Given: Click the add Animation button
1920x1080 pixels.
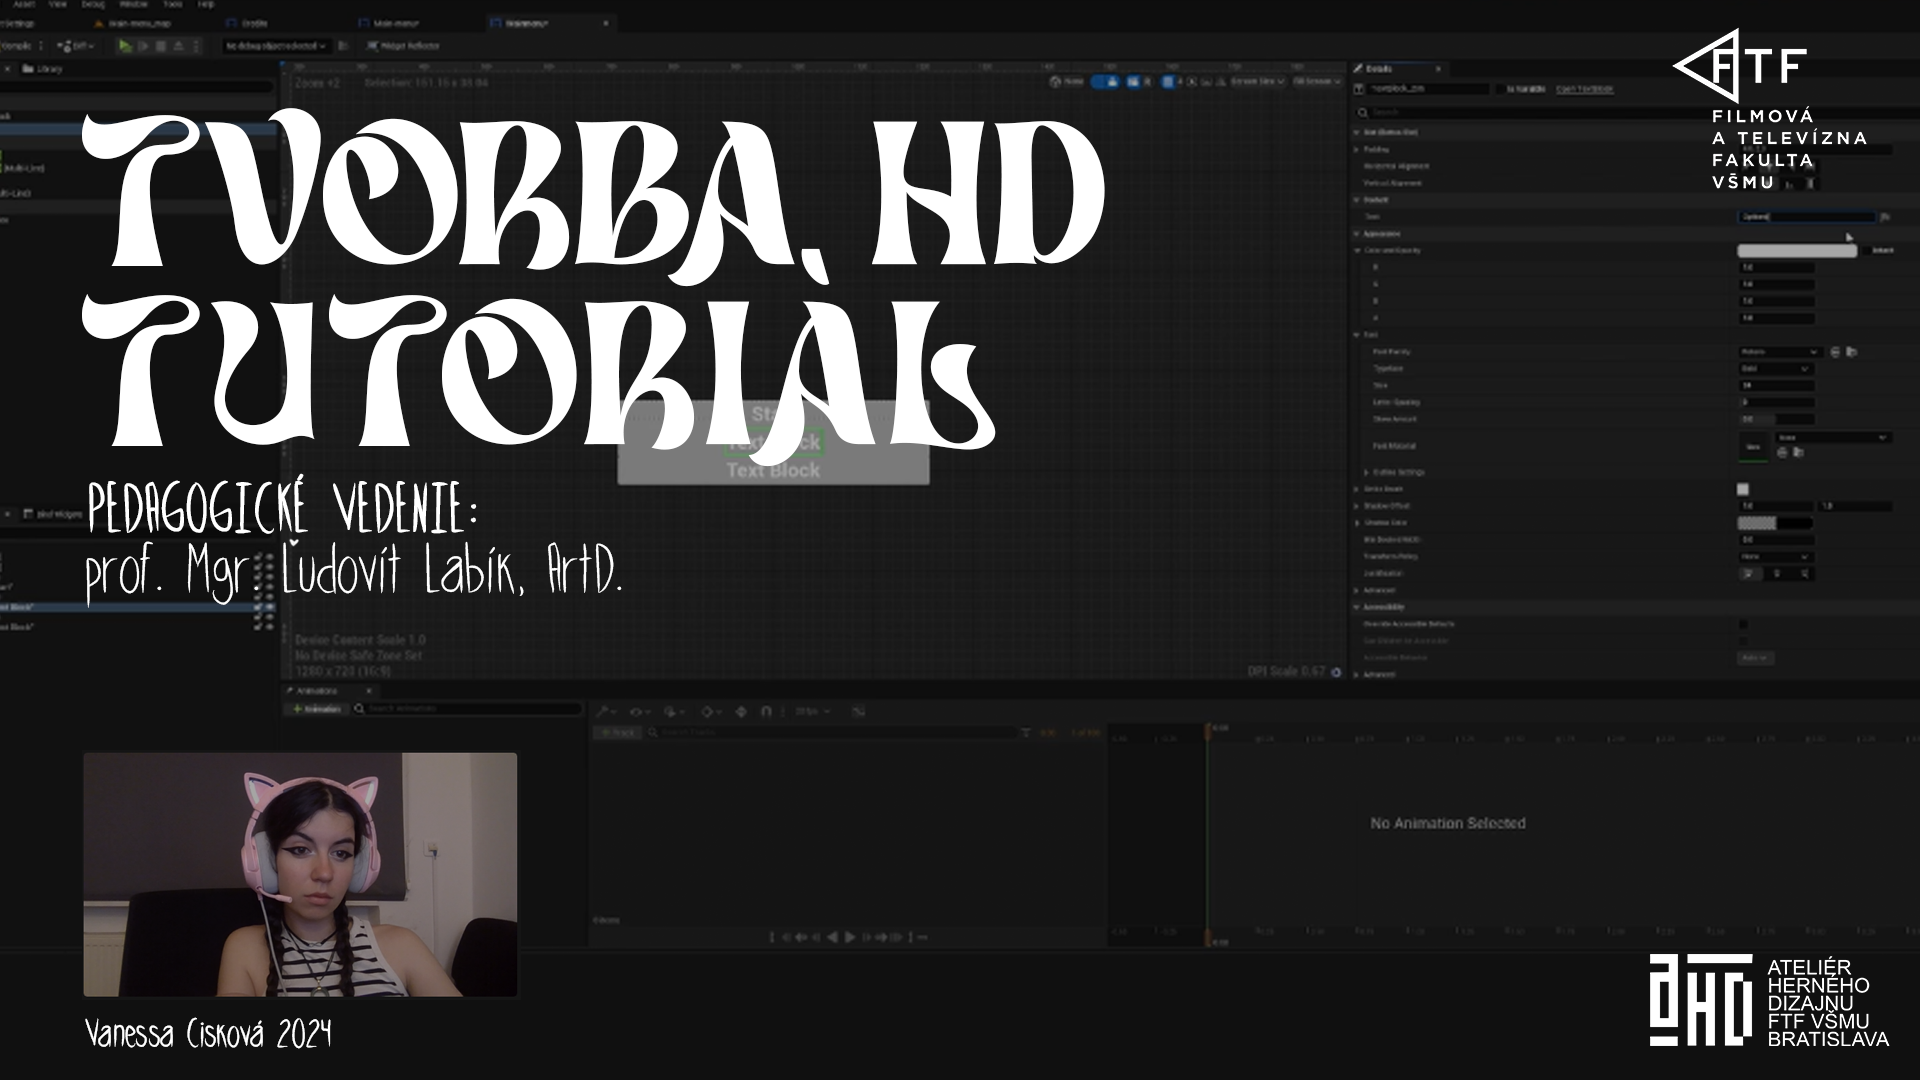Looking at the screenshot, I should [x=316, y=709].
